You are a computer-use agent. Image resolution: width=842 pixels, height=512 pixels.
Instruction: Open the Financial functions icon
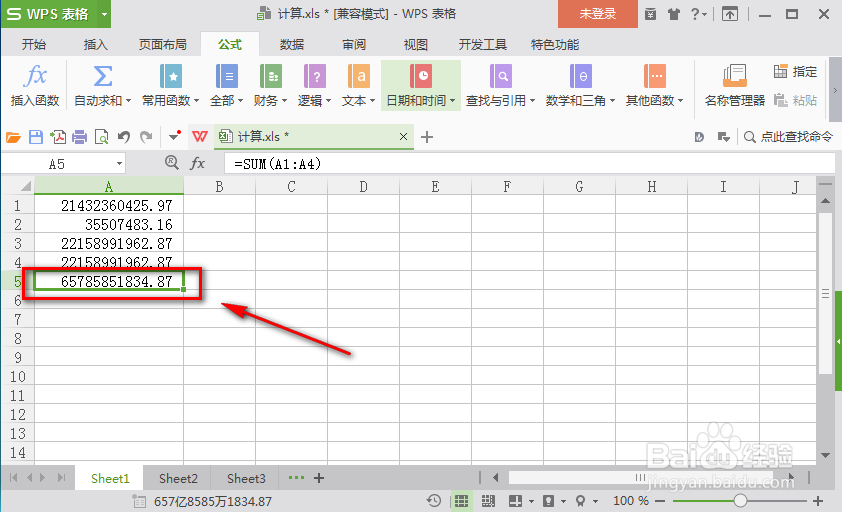pyautogui.click(x=271, y=76)
